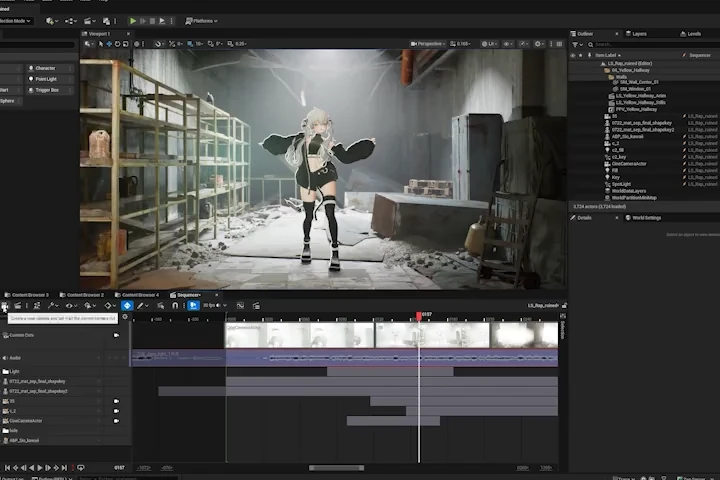Click the red playhead marker at frame 0157
Viewport: 720px width, 480px height.
click(419, 315)
